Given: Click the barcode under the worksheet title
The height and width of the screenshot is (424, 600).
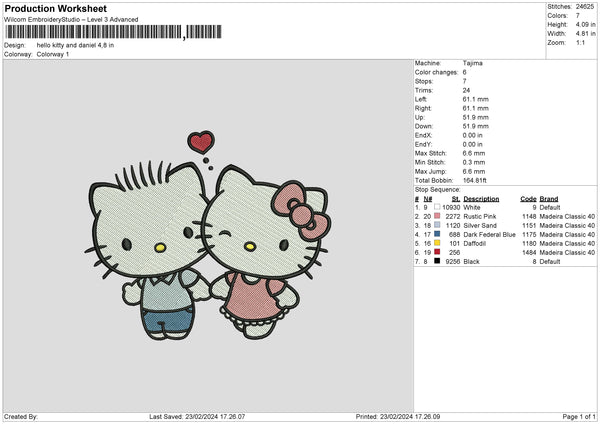Looking at the screenshot, I should (x=114, y=32).
